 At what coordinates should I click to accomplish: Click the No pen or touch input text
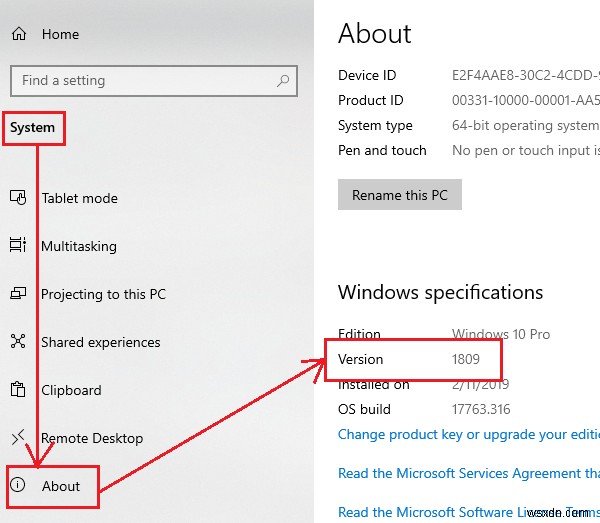click(x=526, y=150)
